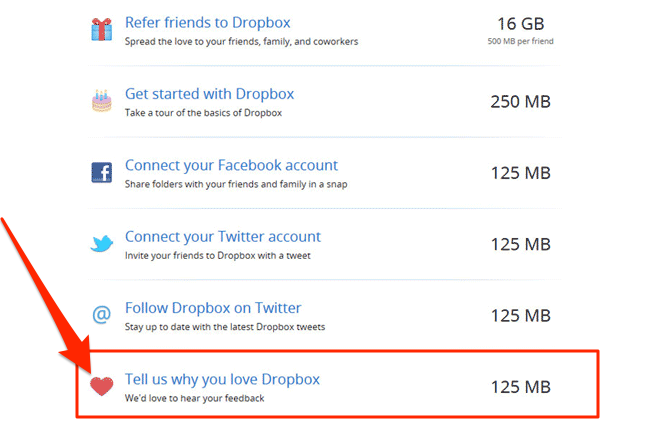Image resolution: width=652 pixels, height=425 pixels.
Task: Open Refer friends to Dropbox link
Action: click(207, 22)
